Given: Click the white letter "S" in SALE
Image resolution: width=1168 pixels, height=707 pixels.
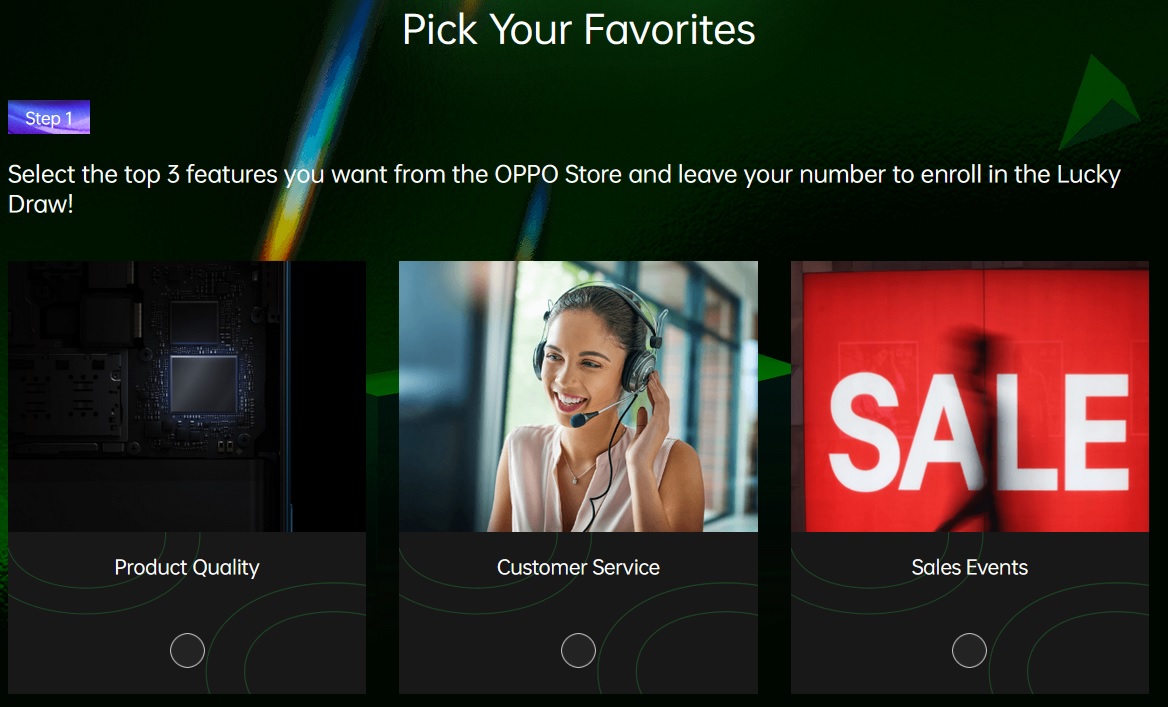Looking at the screenshot, I should (864, 432).
